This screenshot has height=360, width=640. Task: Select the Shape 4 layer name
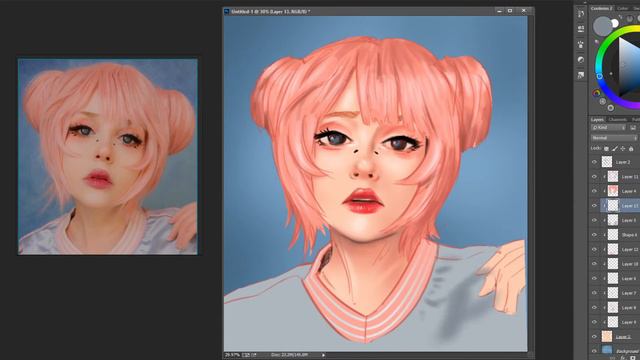(x=629, y=235)
